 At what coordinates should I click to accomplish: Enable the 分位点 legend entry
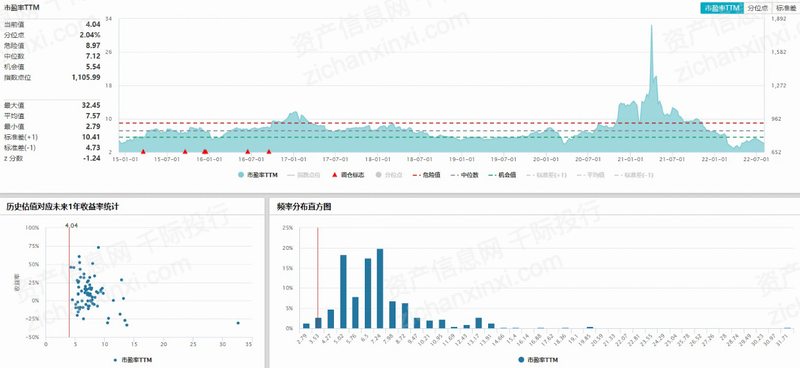point(389,175)
